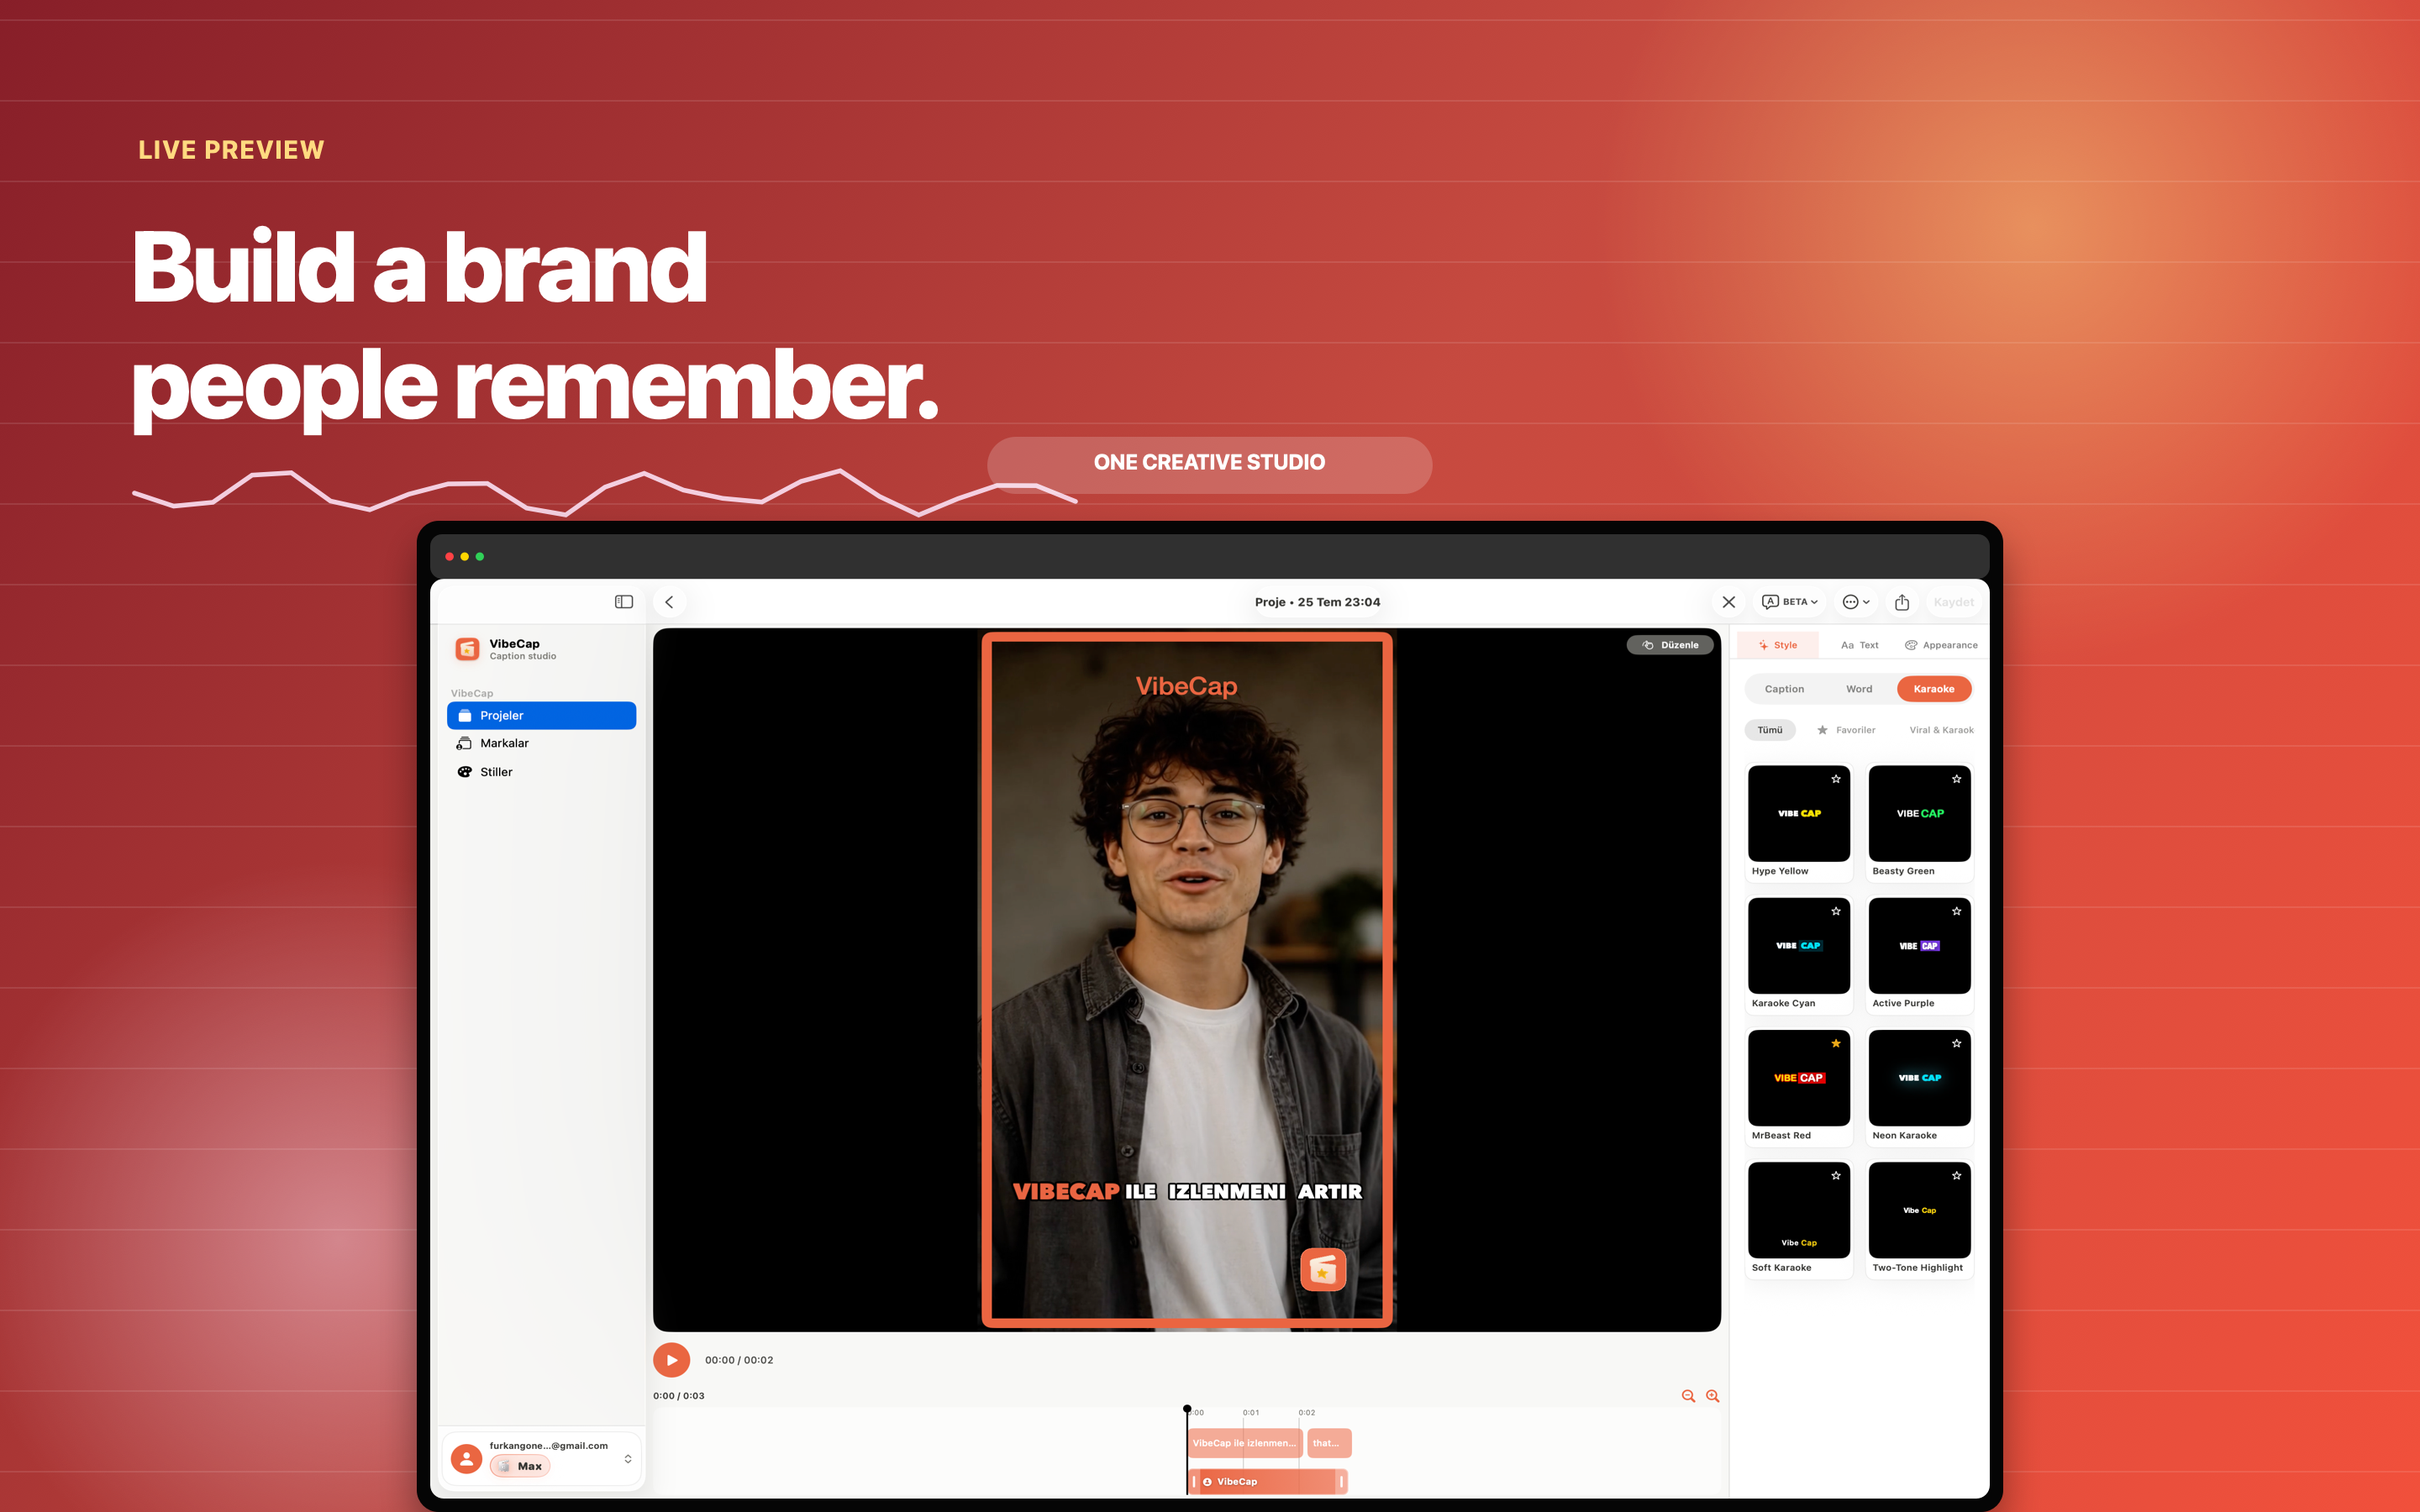
Task: Apply the MrBeast Red style thumbnail
Action: pos(1799,1078)
